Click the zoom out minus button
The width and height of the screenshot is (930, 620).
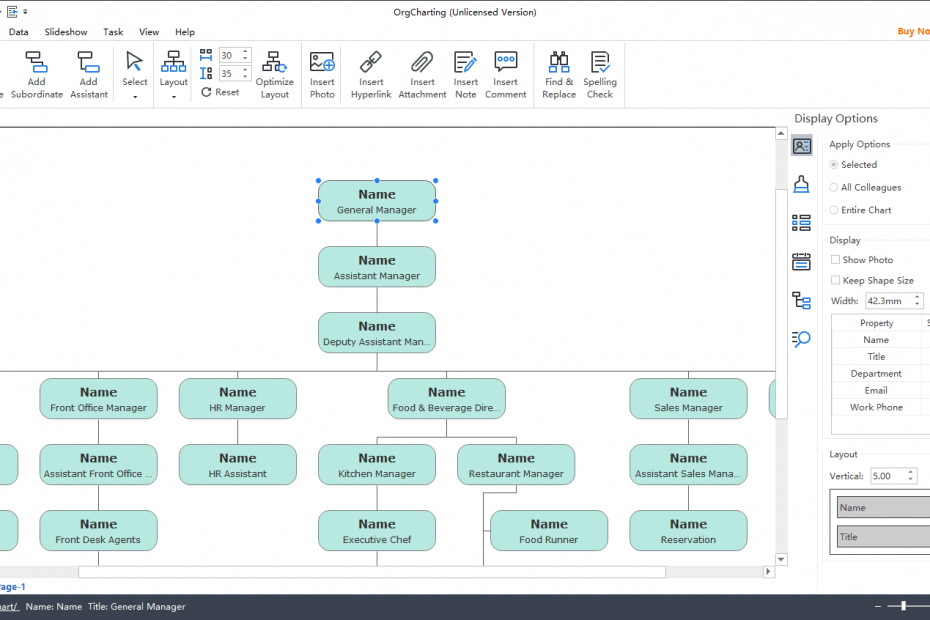[878, 606]
